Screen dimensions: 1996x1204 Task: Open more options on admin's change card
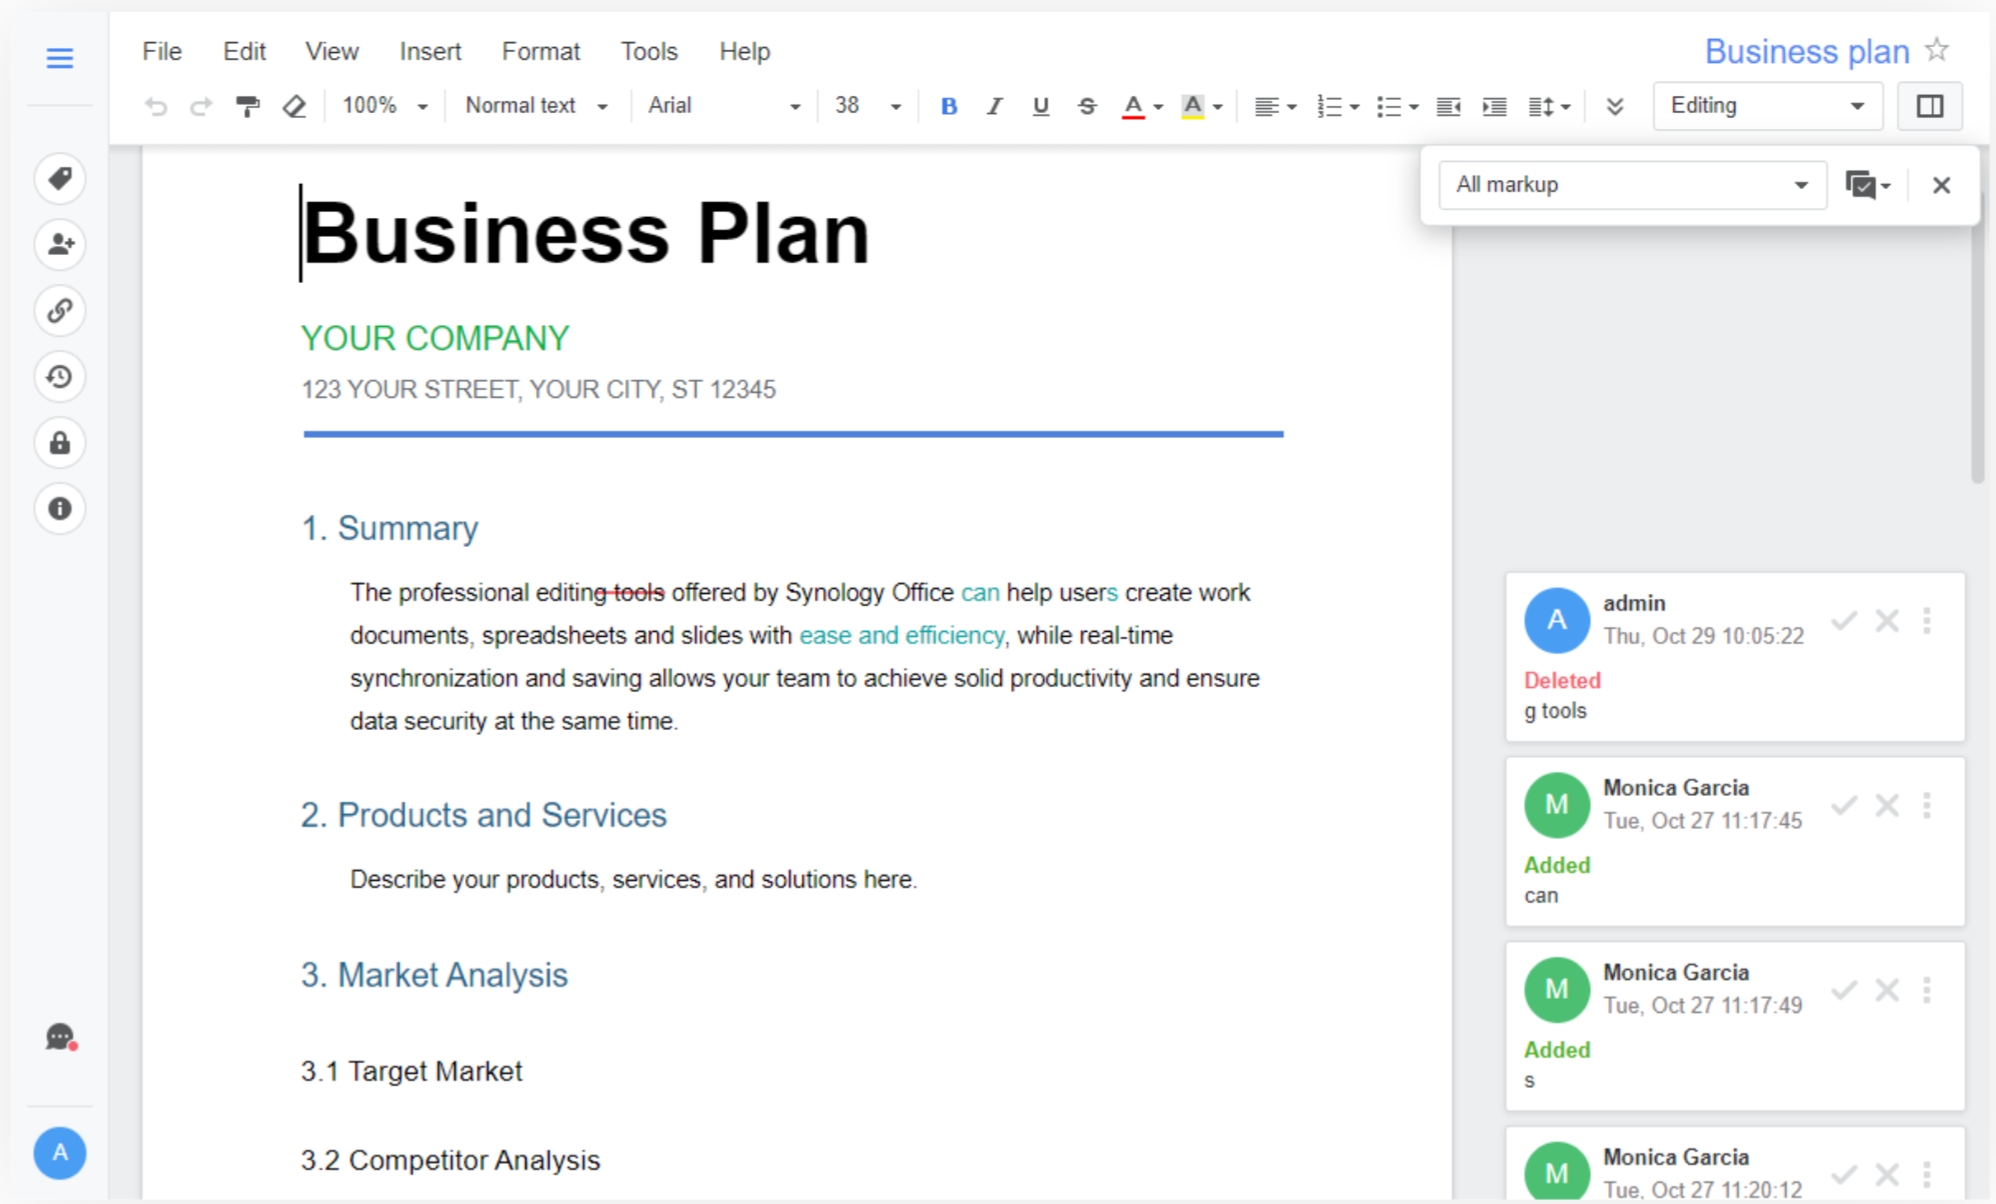click(1927, 621)
